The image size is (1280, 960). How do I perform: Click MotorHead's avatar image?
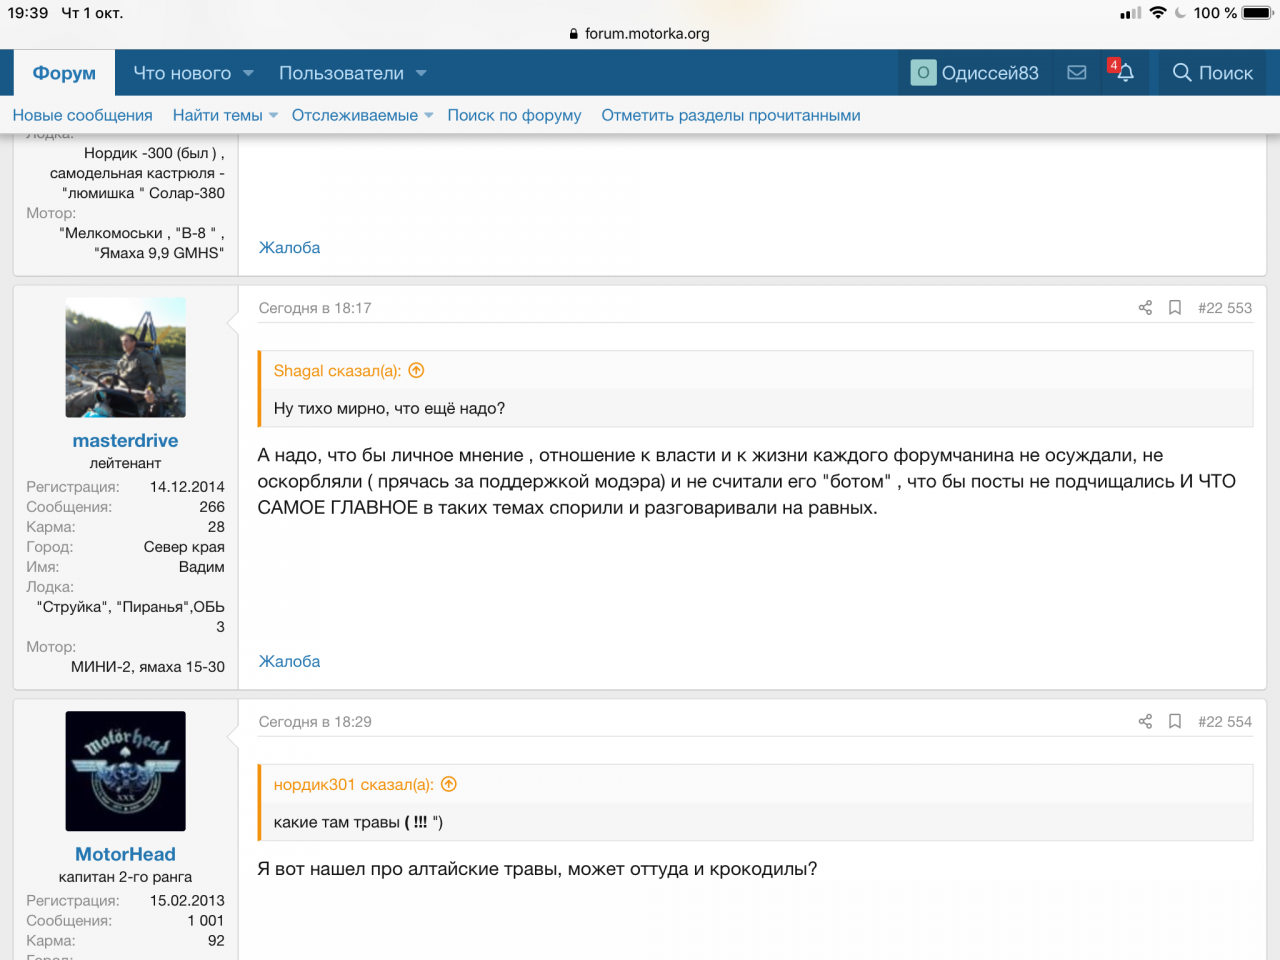(x=125, y=771)
